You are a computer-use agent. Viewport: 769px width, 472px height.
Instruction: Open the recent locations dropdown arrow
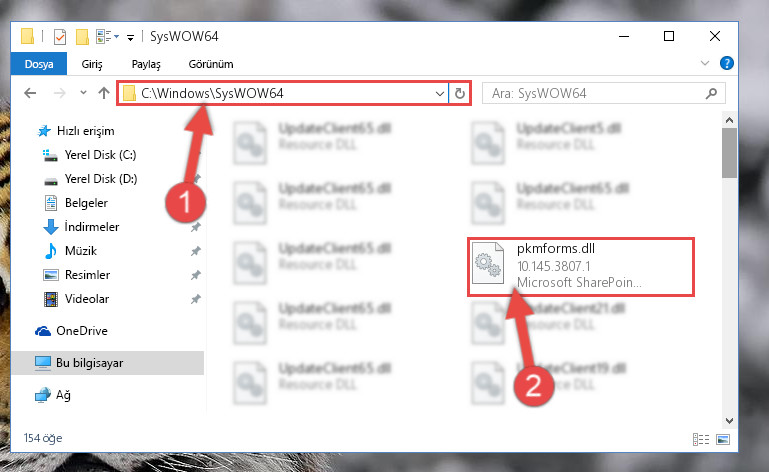(x=83, y=93)
